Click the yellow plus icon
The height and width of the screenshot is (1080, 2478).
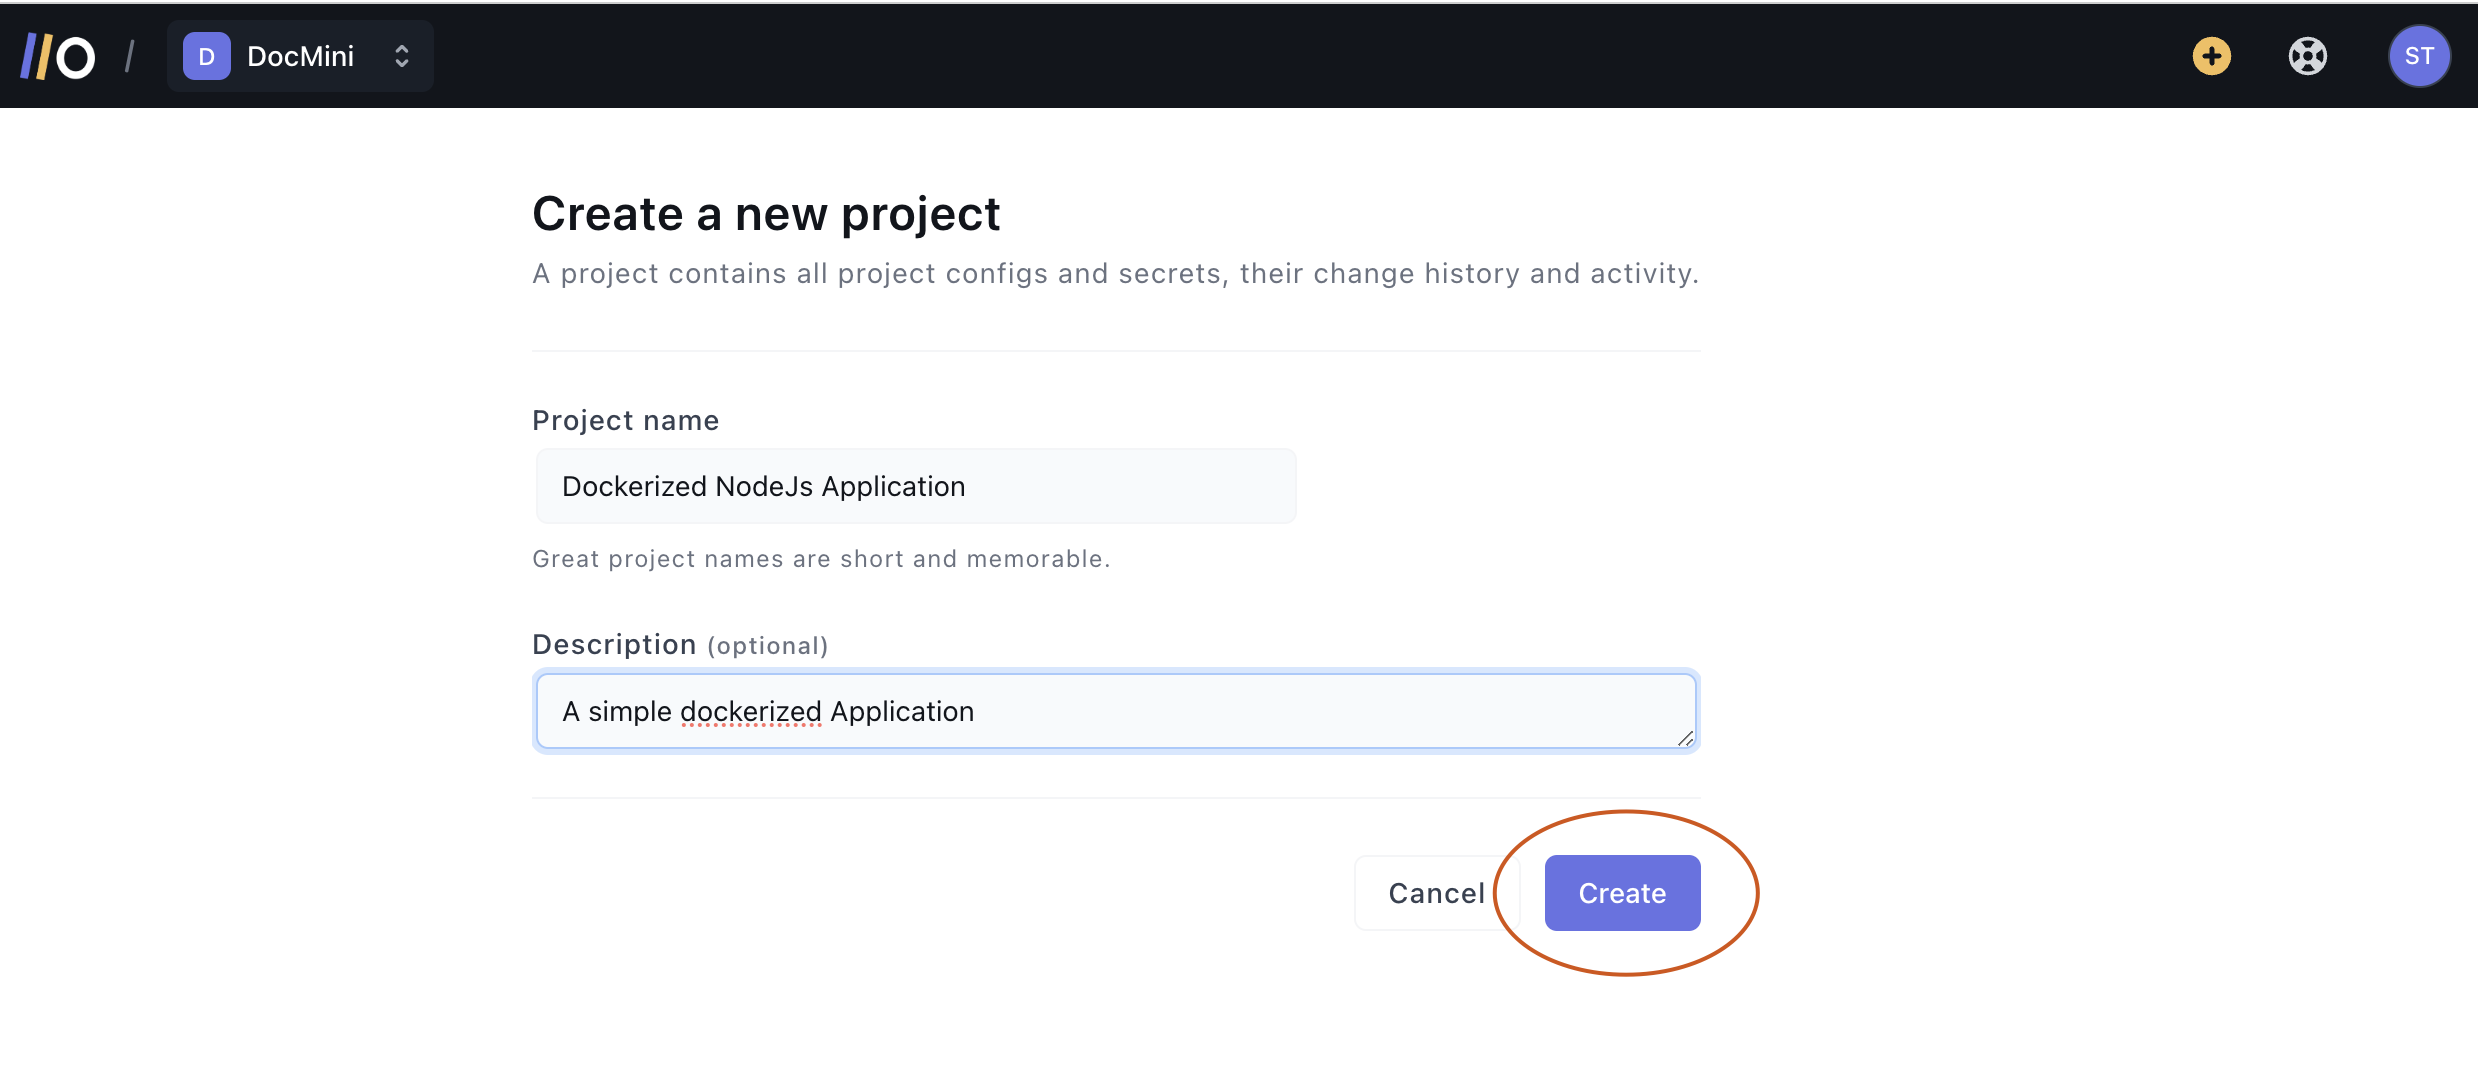pos(2211,56)
